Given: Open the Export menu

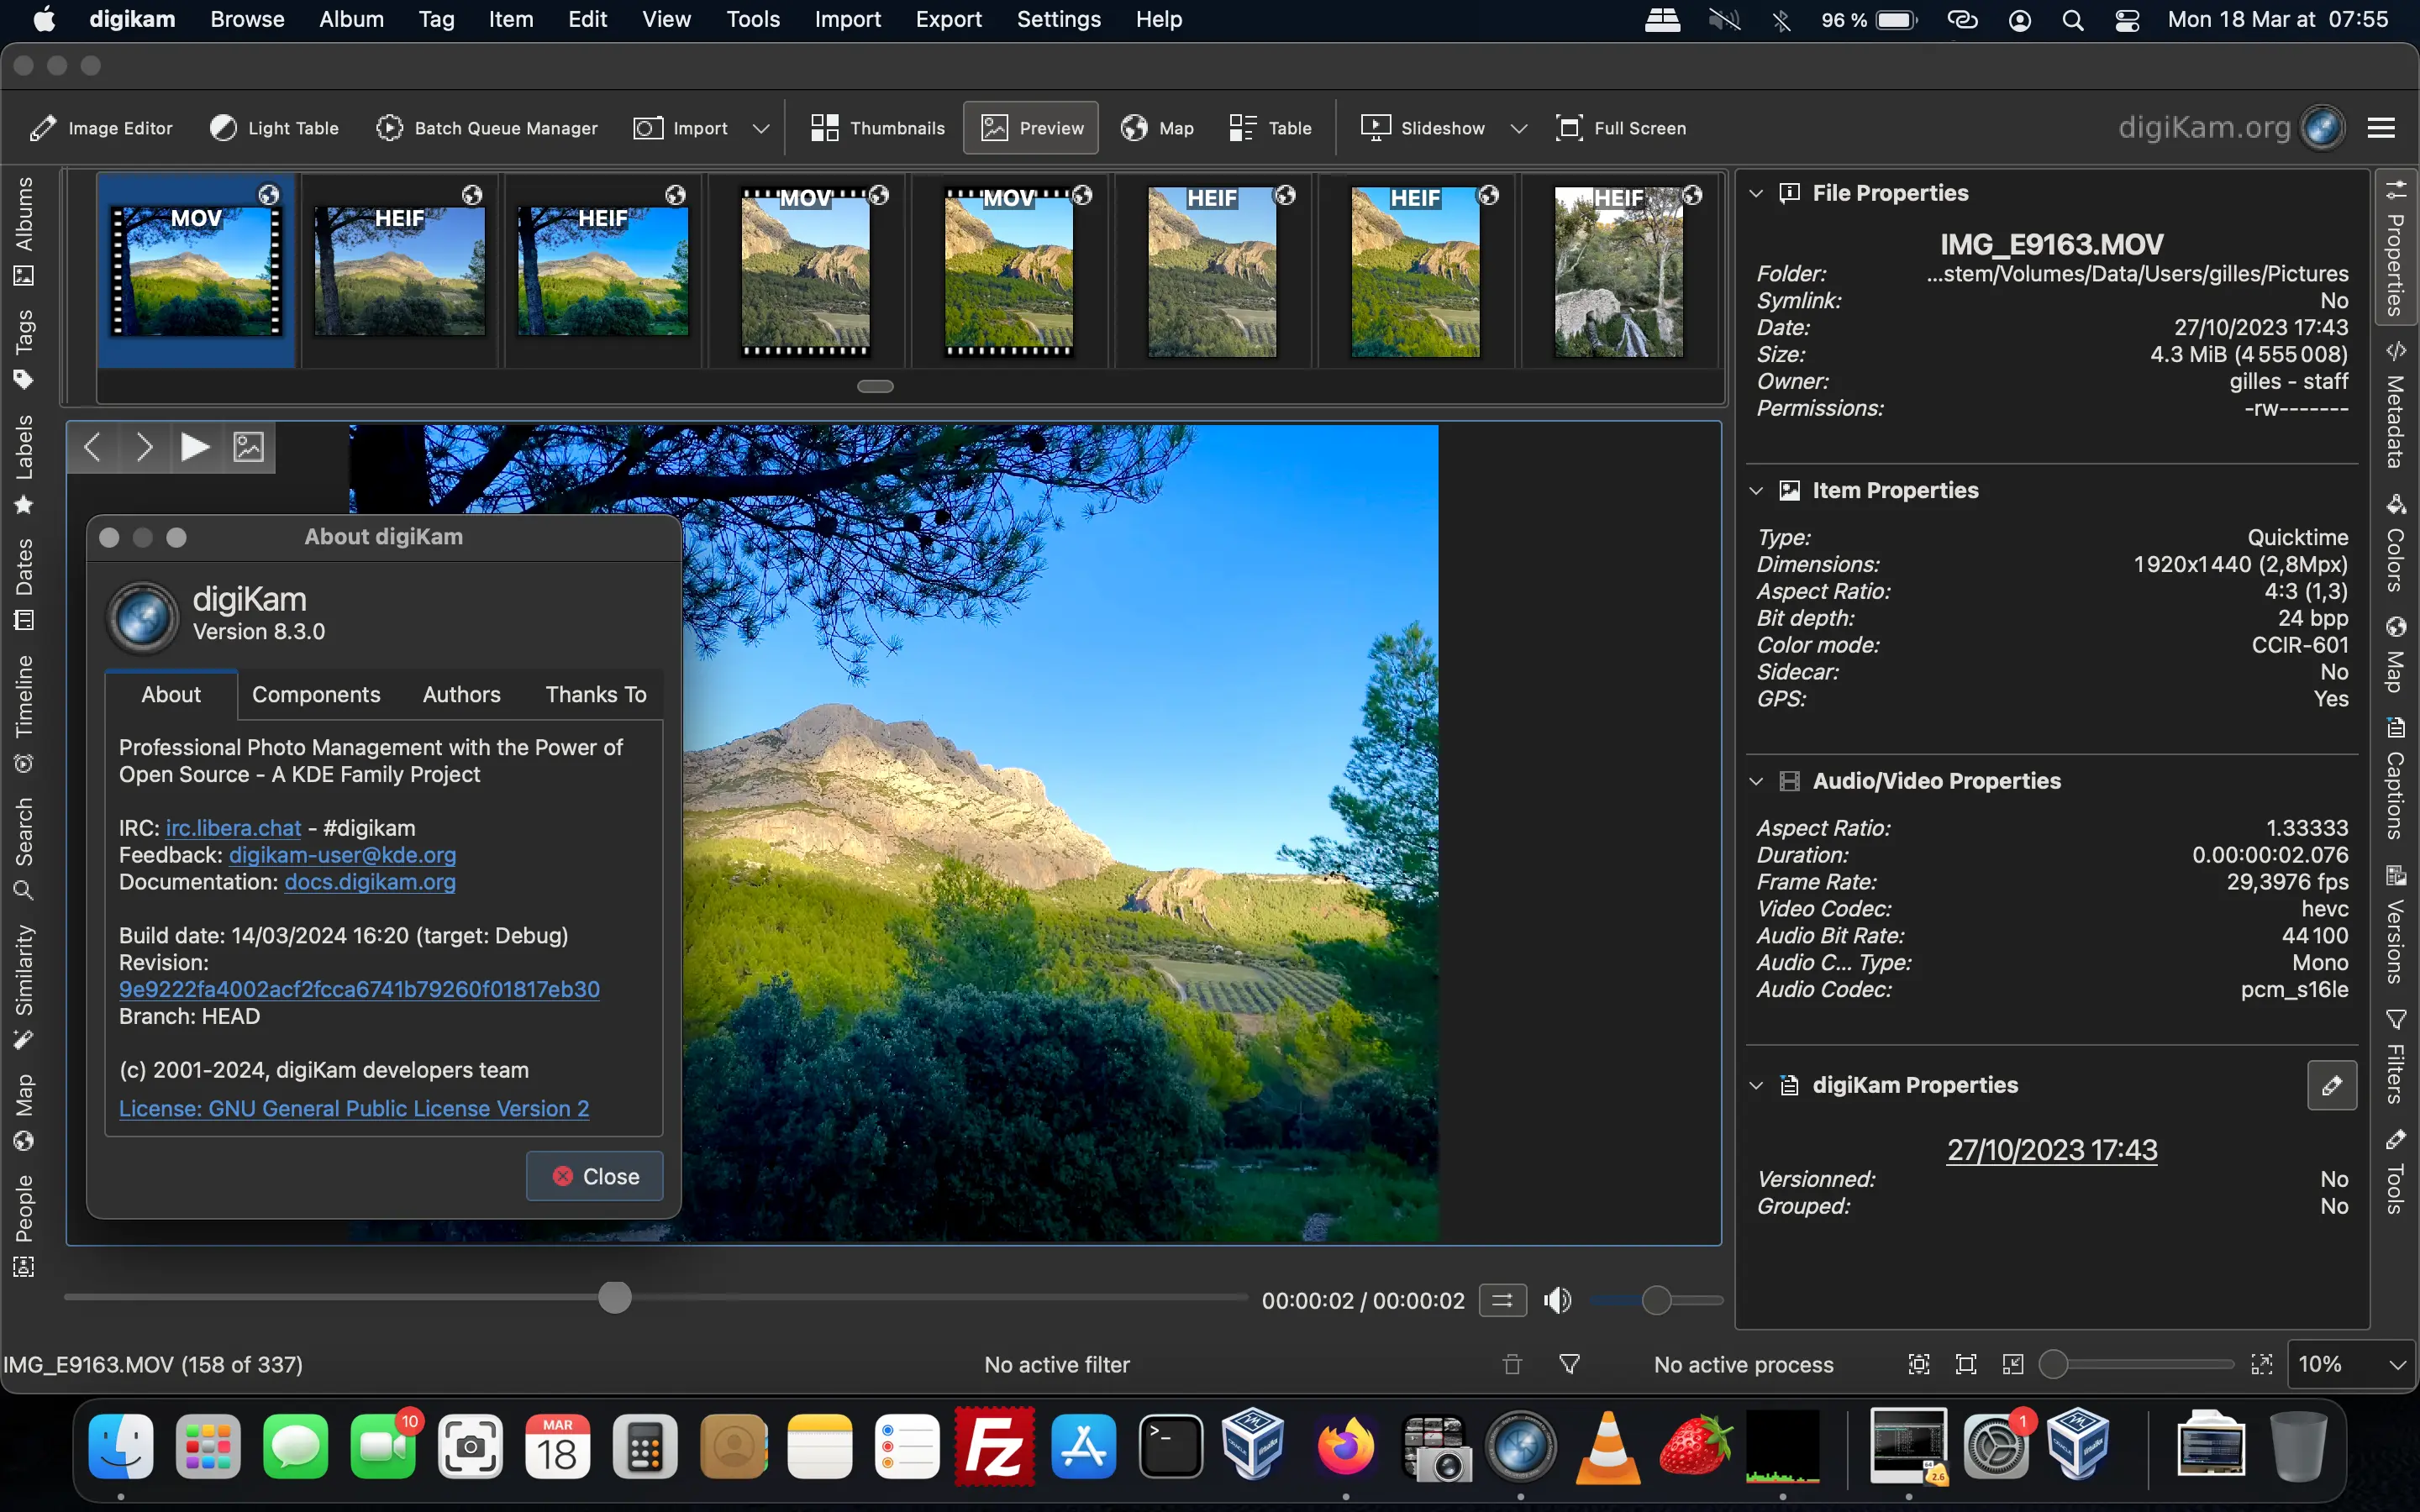Looking at the screenshot, I should coord(947,19).
